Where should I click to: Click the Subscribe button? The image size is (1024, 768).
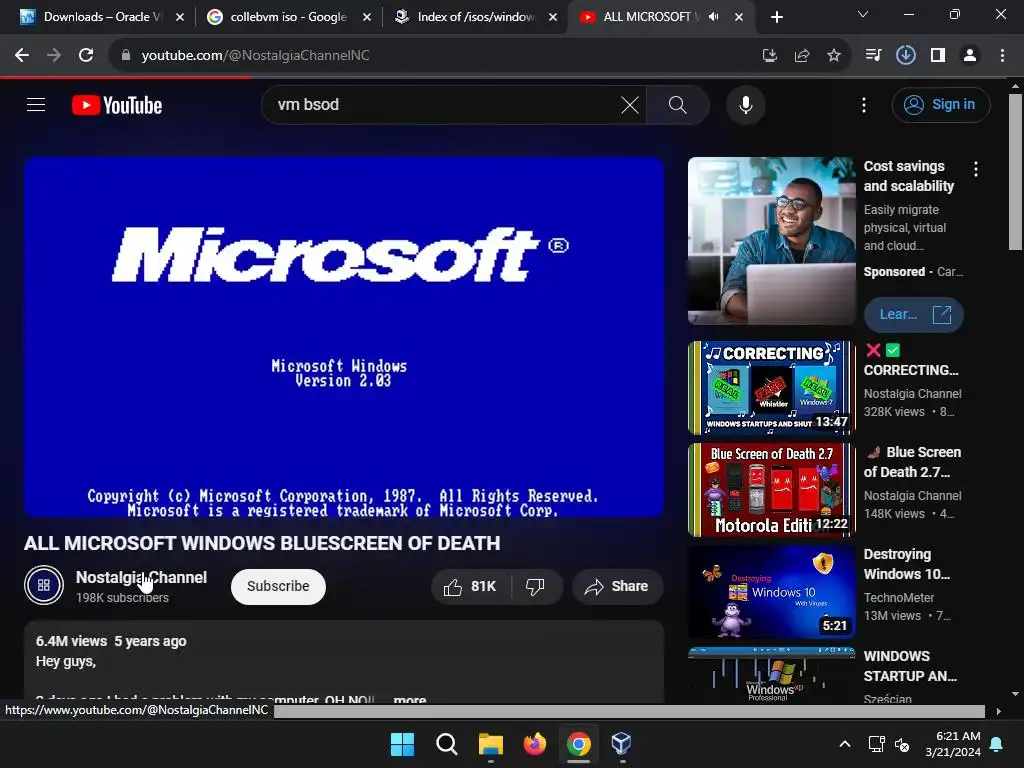pyautogui.click(x=278, y=586)
